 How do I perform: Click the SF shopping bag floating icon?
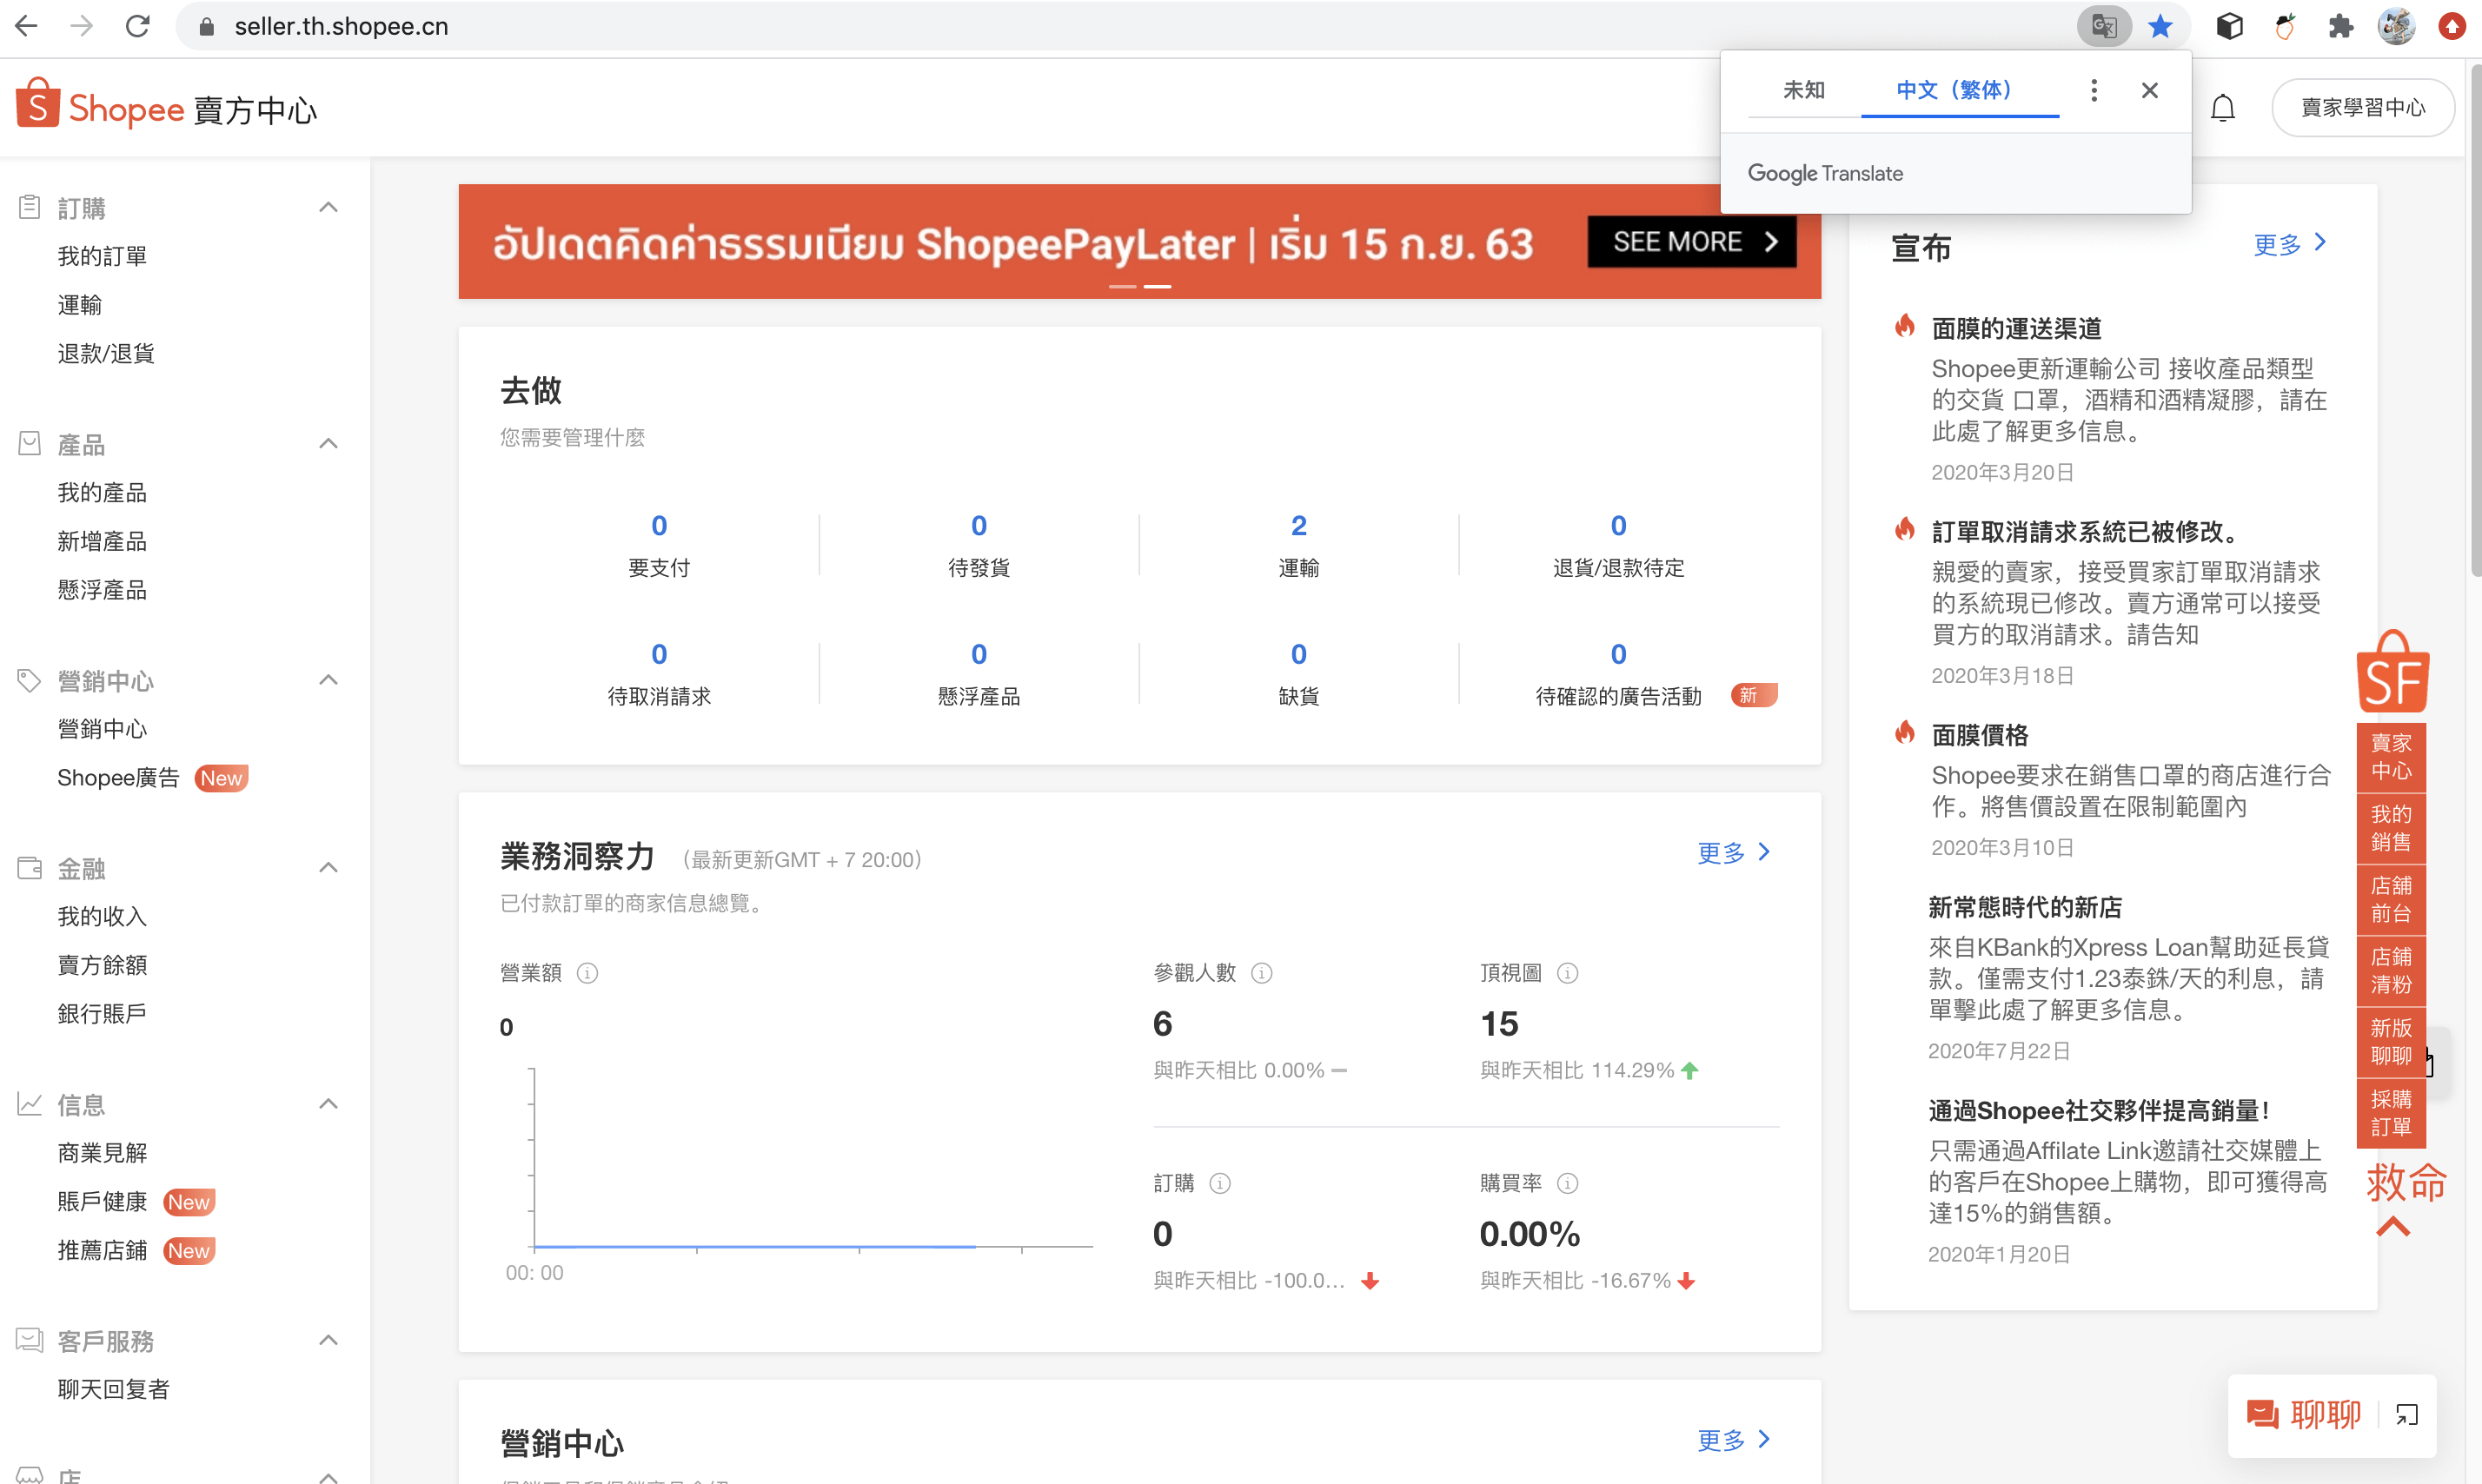2392,671
